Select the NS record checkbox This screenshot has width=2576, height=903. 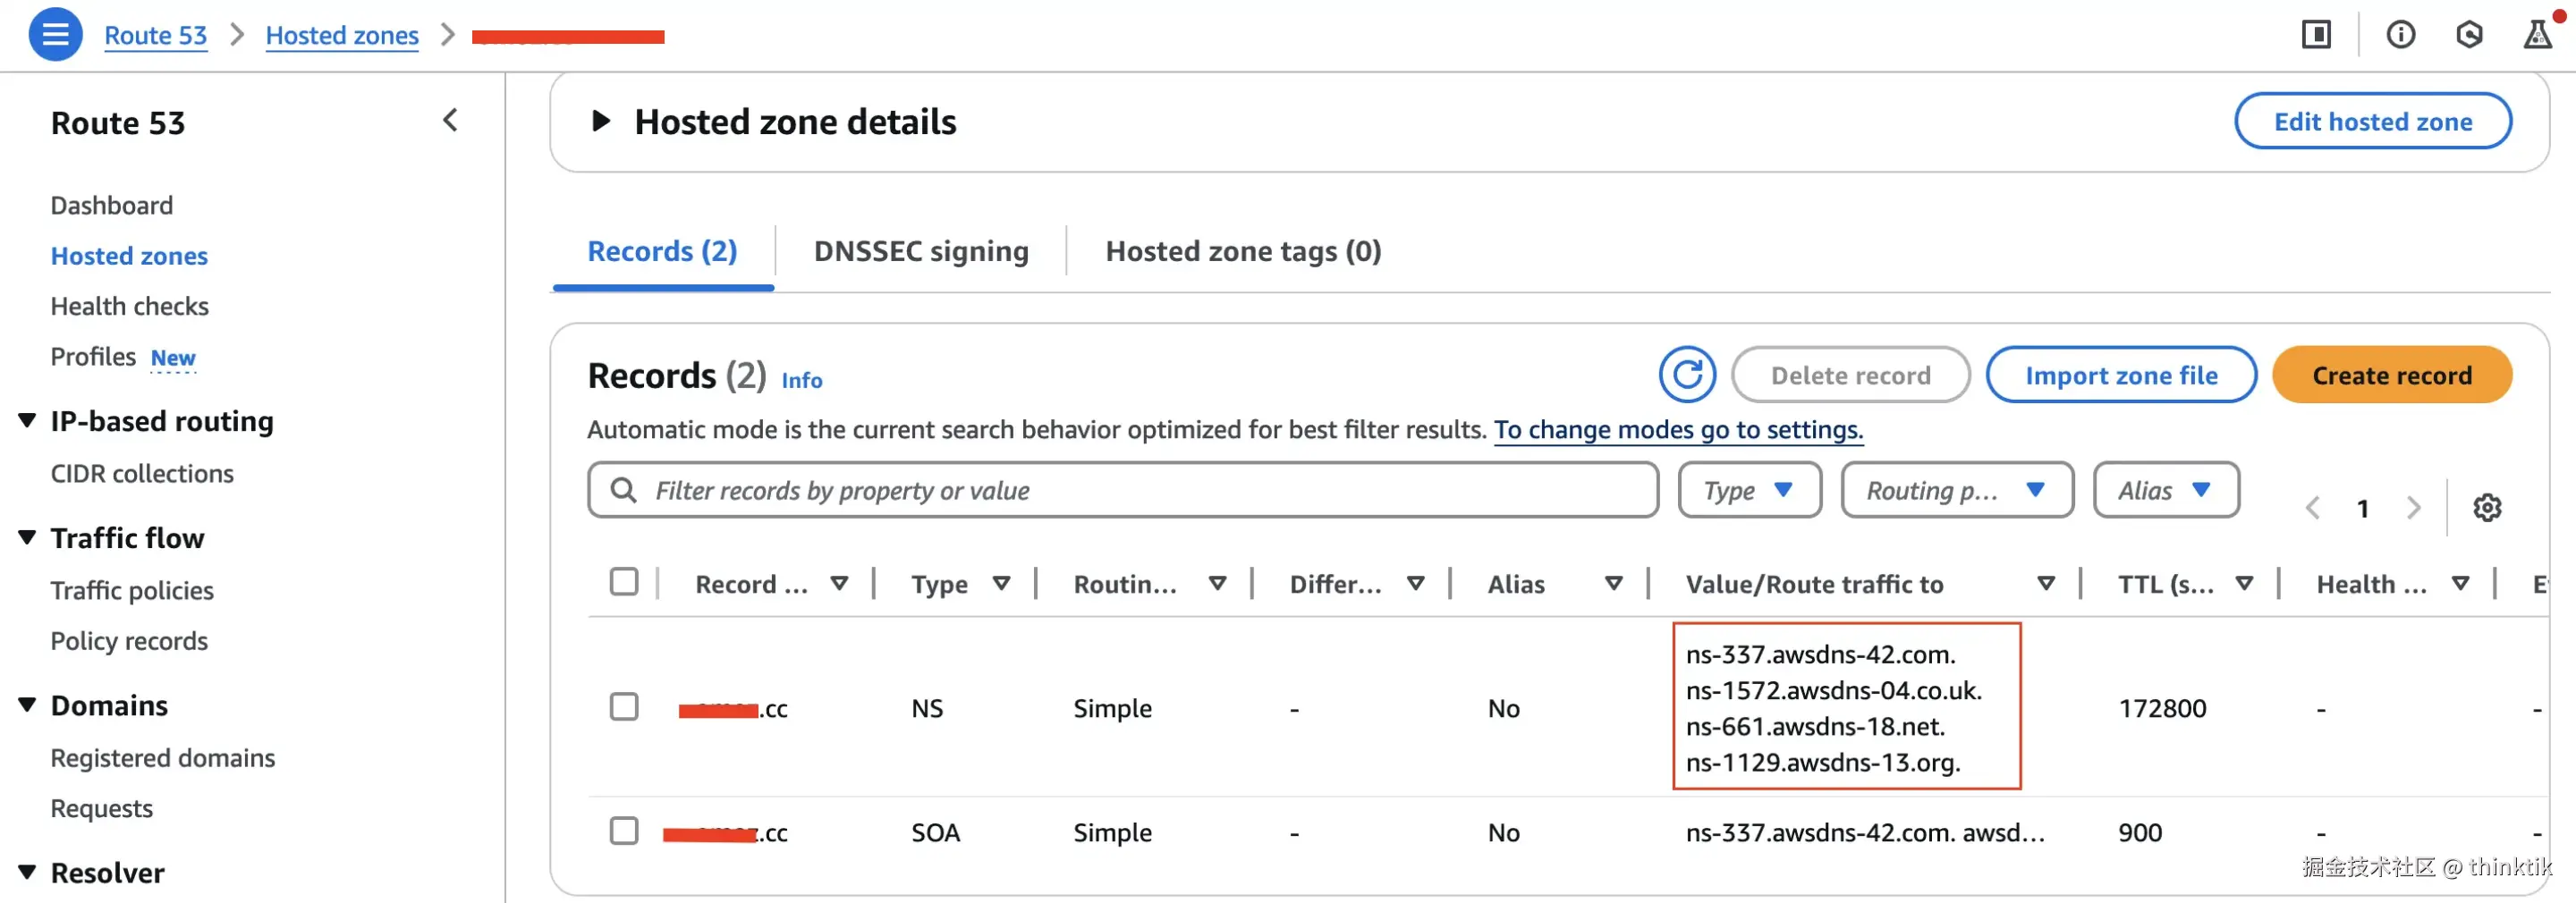coord(624,707)
